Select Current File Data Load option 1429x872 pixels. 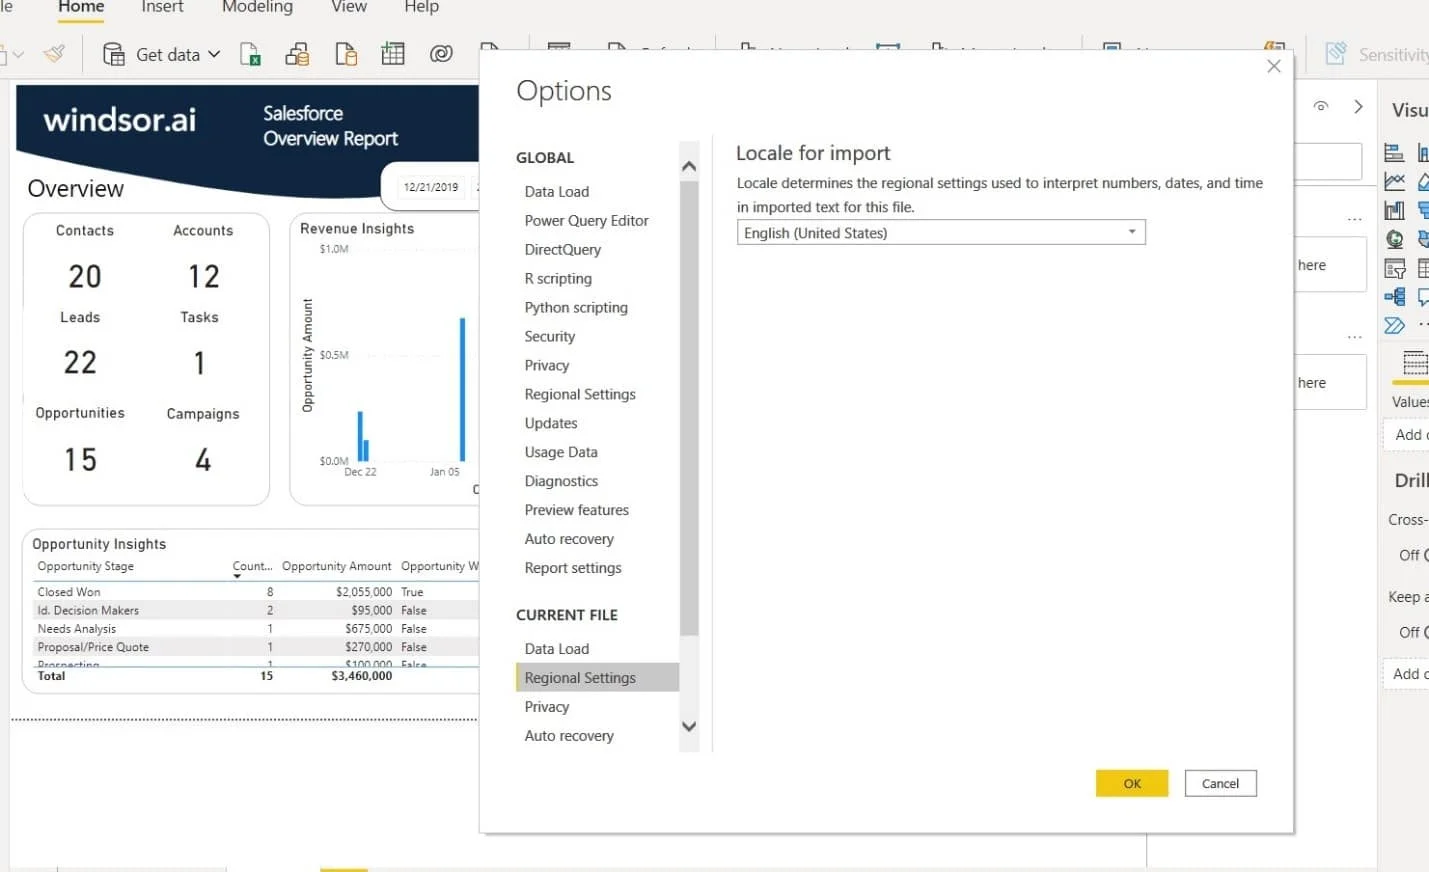pos(557,648)
